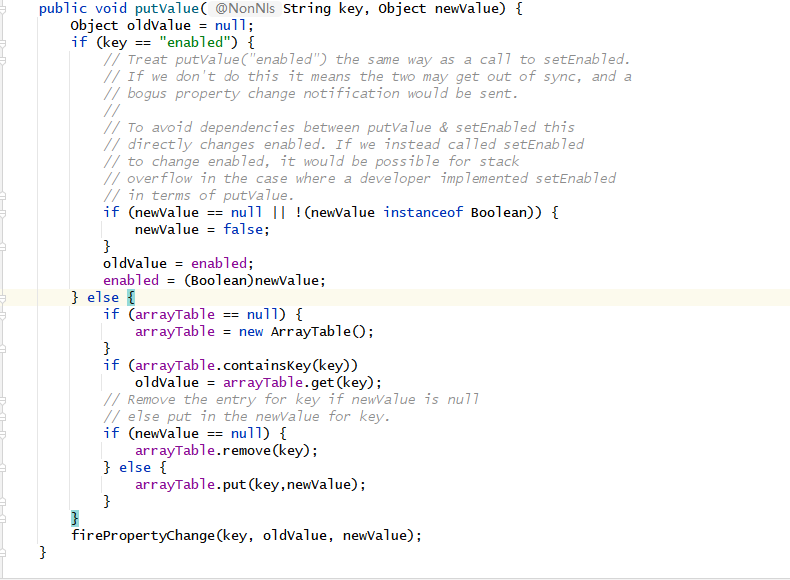This screenshot has height=580, width=790.
Task: Click the false literal assigned to newValue
Action: point(246,230)
